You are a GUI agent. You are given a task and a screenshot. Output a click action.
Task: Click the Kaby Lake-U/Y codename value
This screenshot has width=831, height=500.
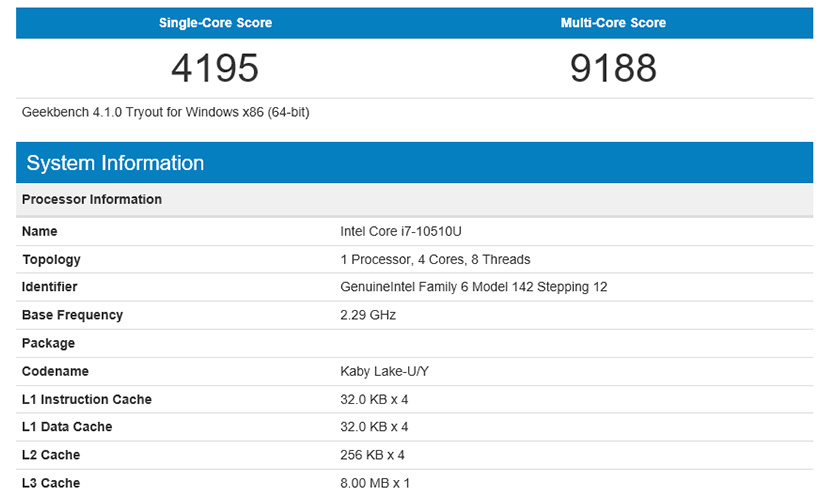pos(384,371)
